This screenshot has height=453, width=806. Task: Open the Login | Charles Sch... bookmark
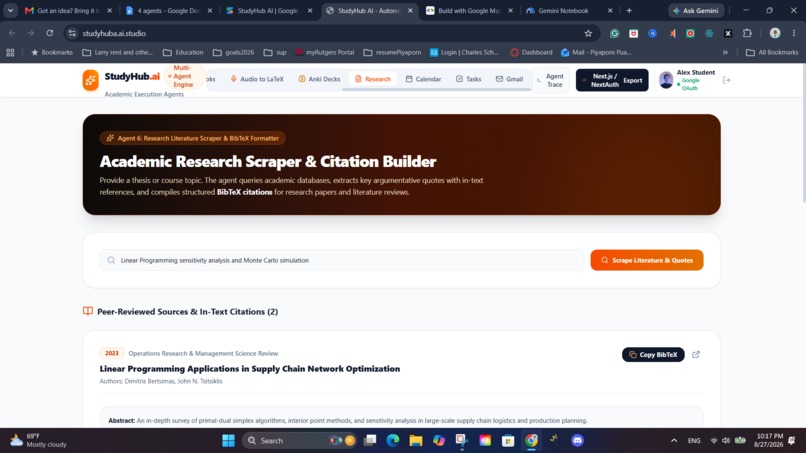coord(464,52)
